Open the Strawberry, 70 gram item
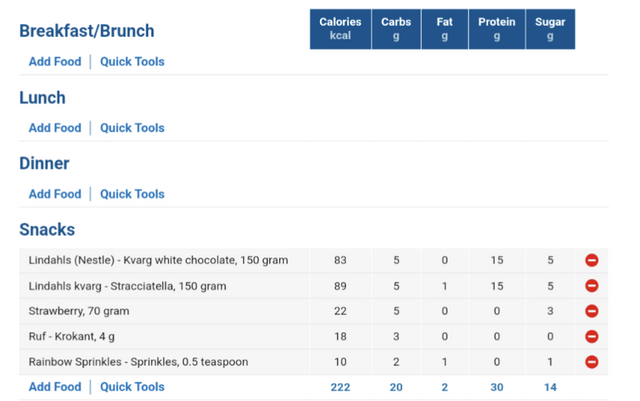640x401 pixels. point(79,311)
